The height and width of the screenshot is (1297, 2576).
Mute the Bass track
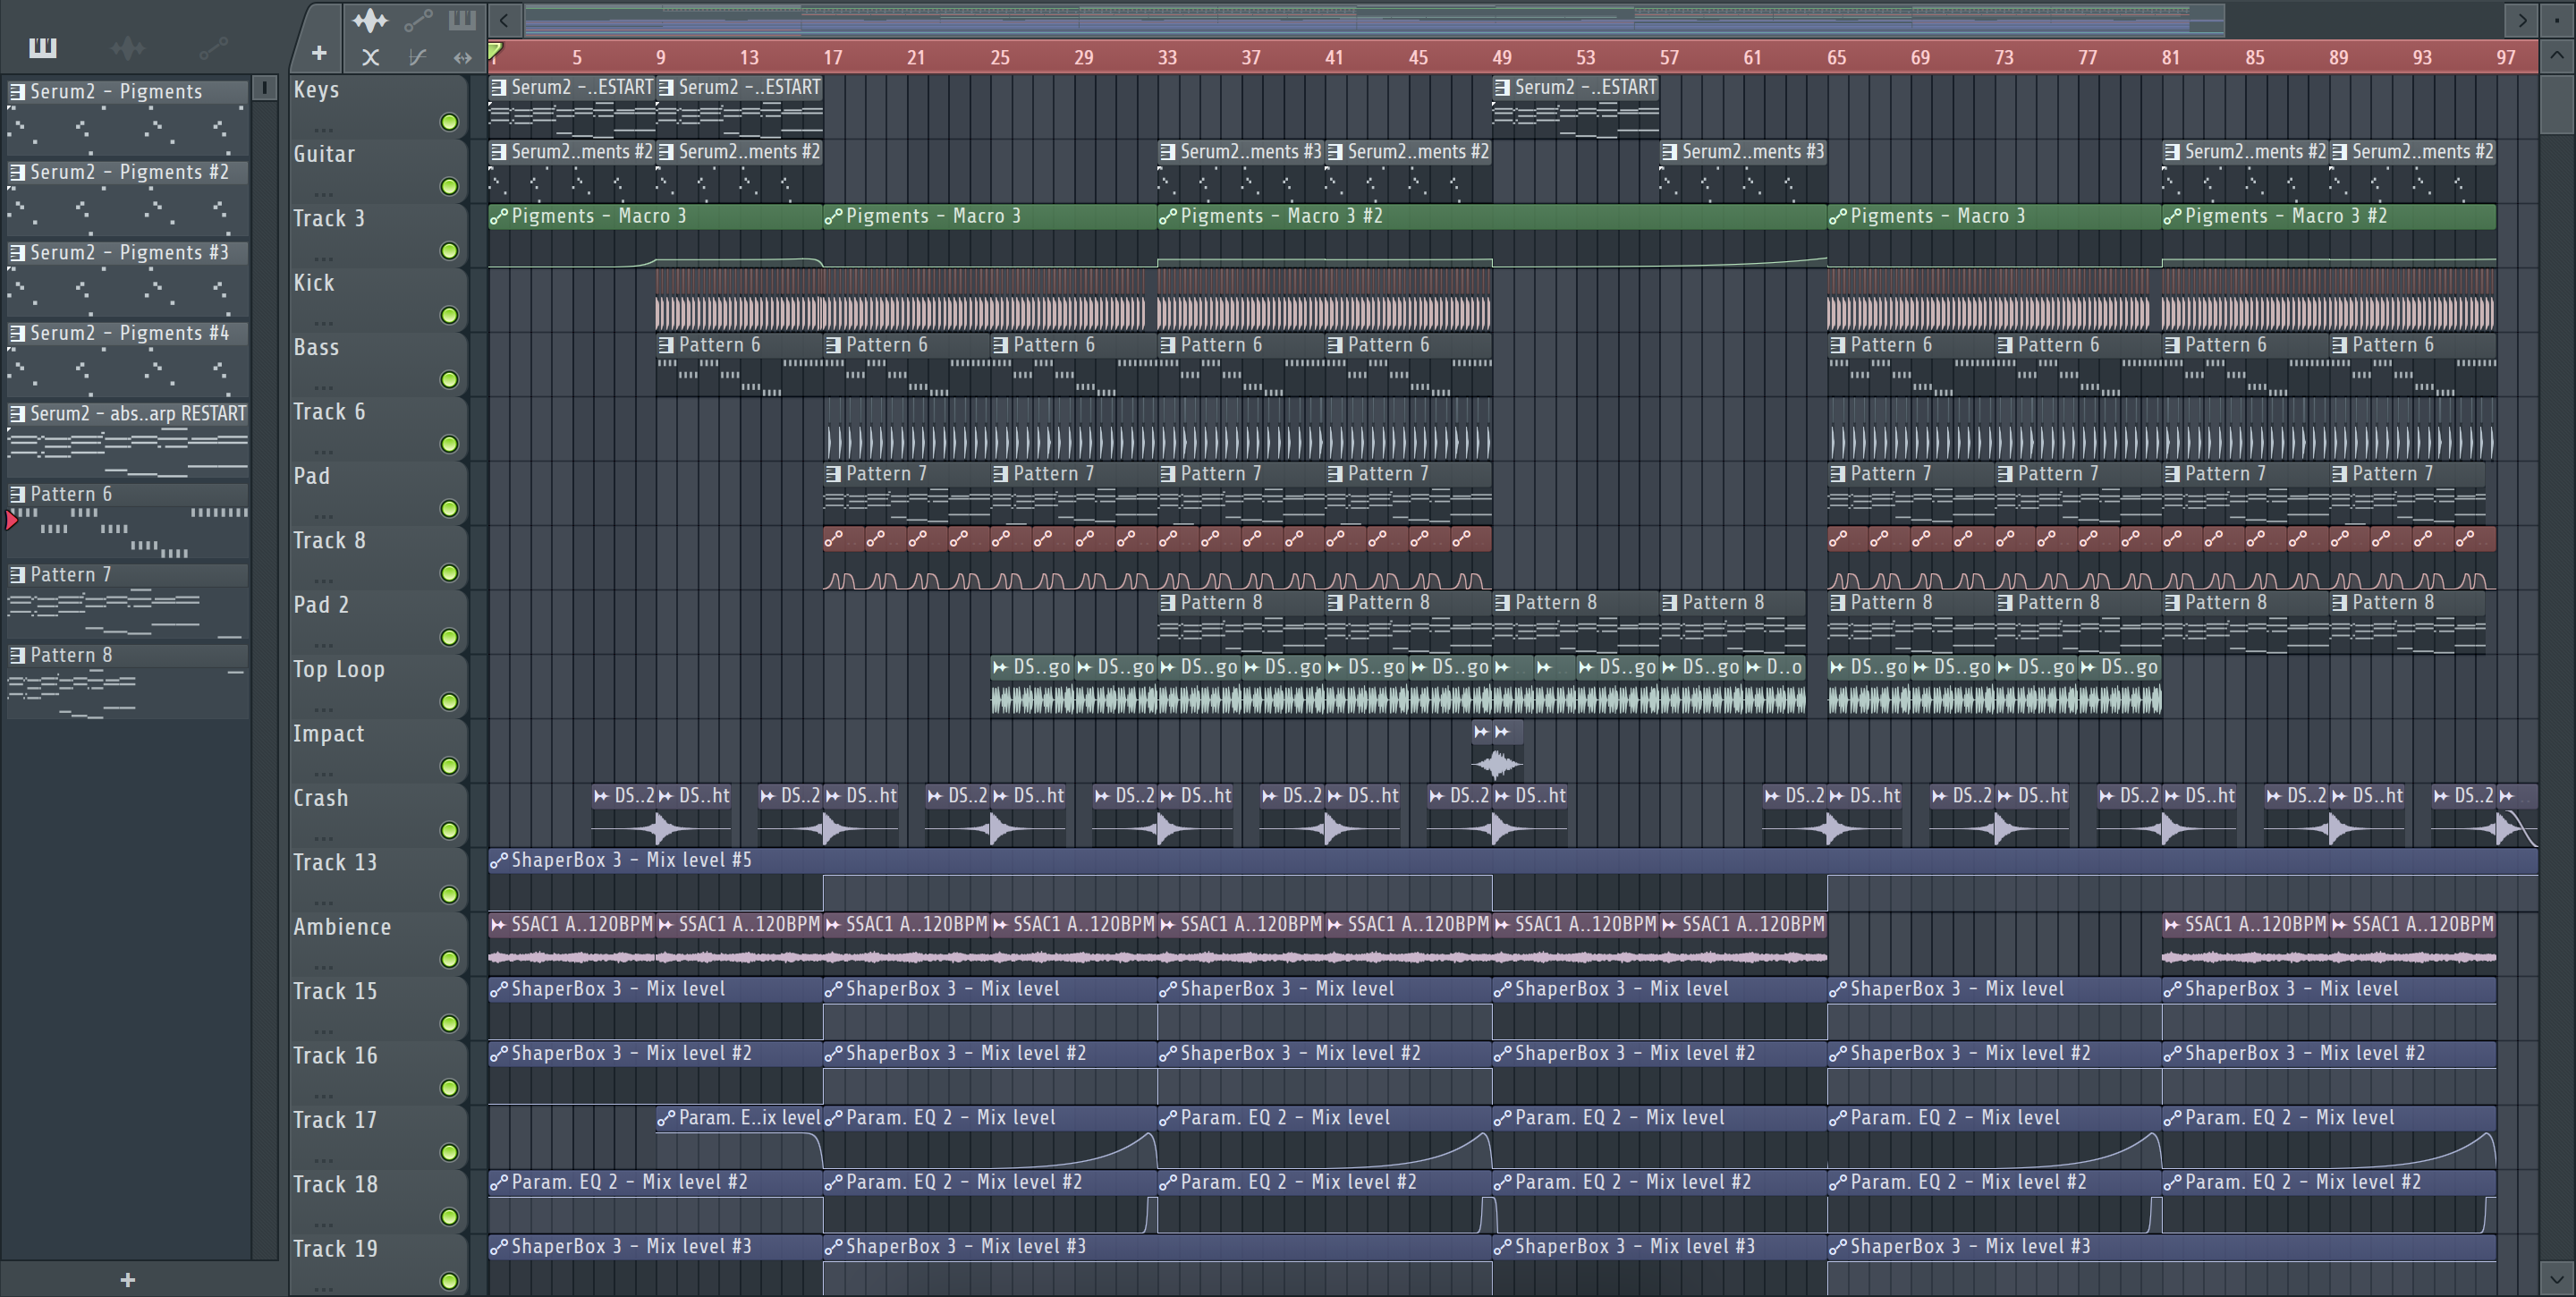coord(449,380)
